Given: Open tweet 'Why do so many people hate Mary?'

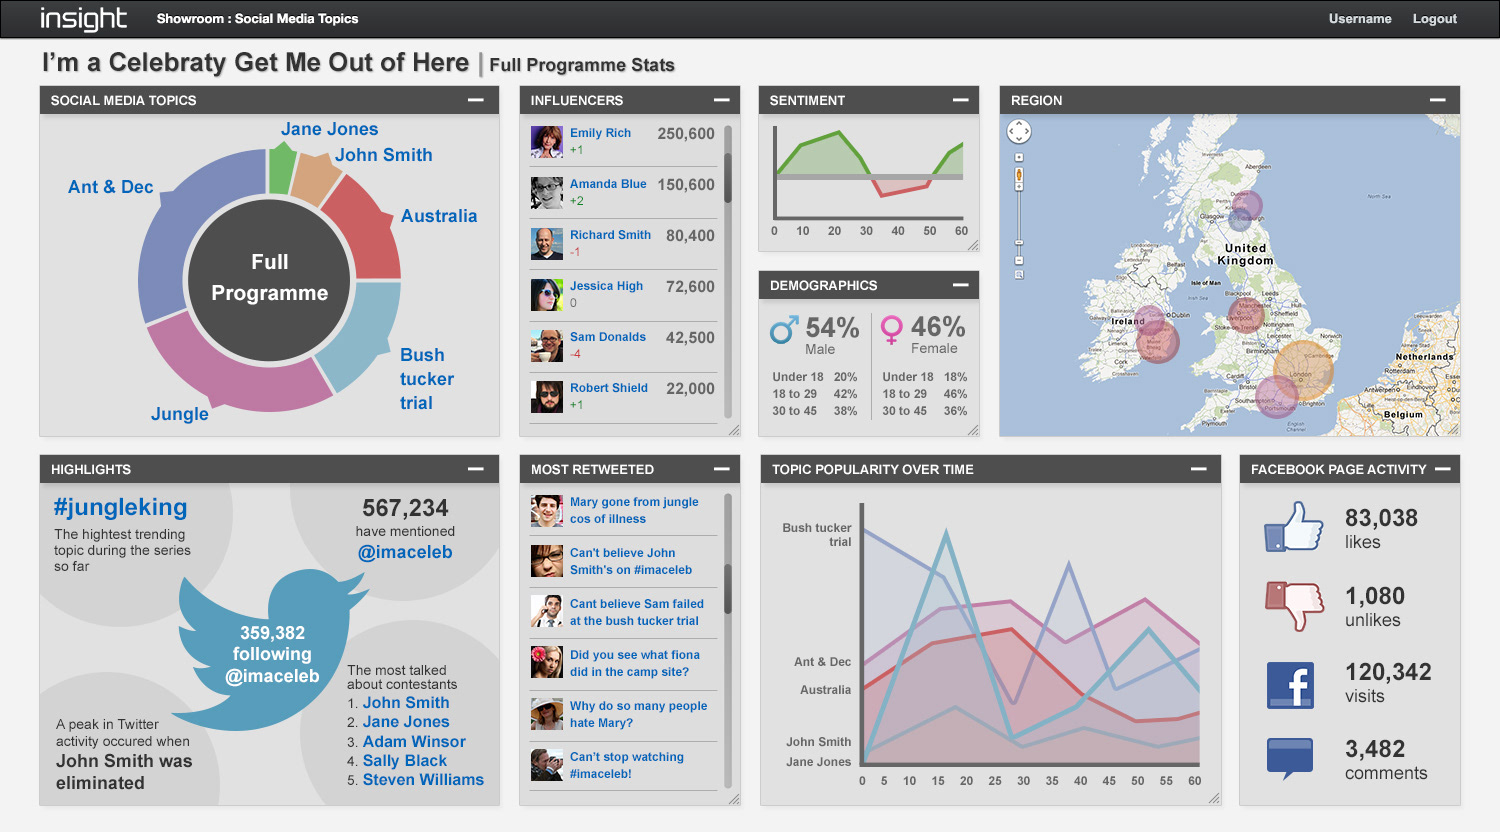Looking at the screenshot, I should tap(638, 714).
